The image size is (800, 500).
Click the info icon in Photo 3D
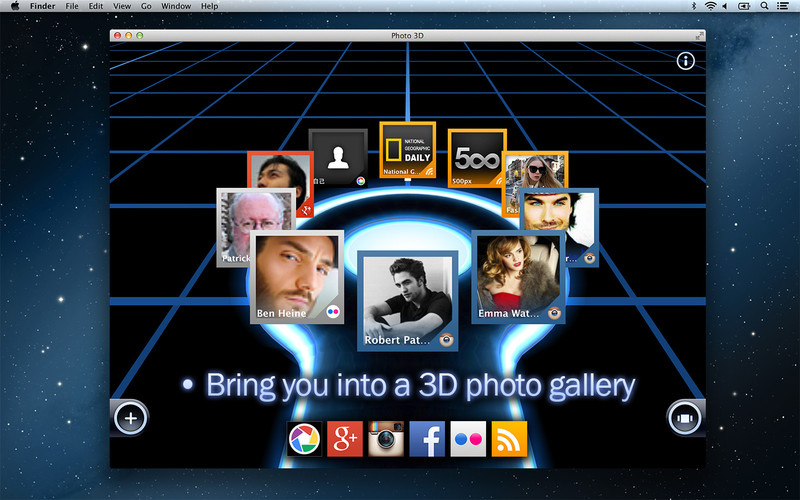685,61
